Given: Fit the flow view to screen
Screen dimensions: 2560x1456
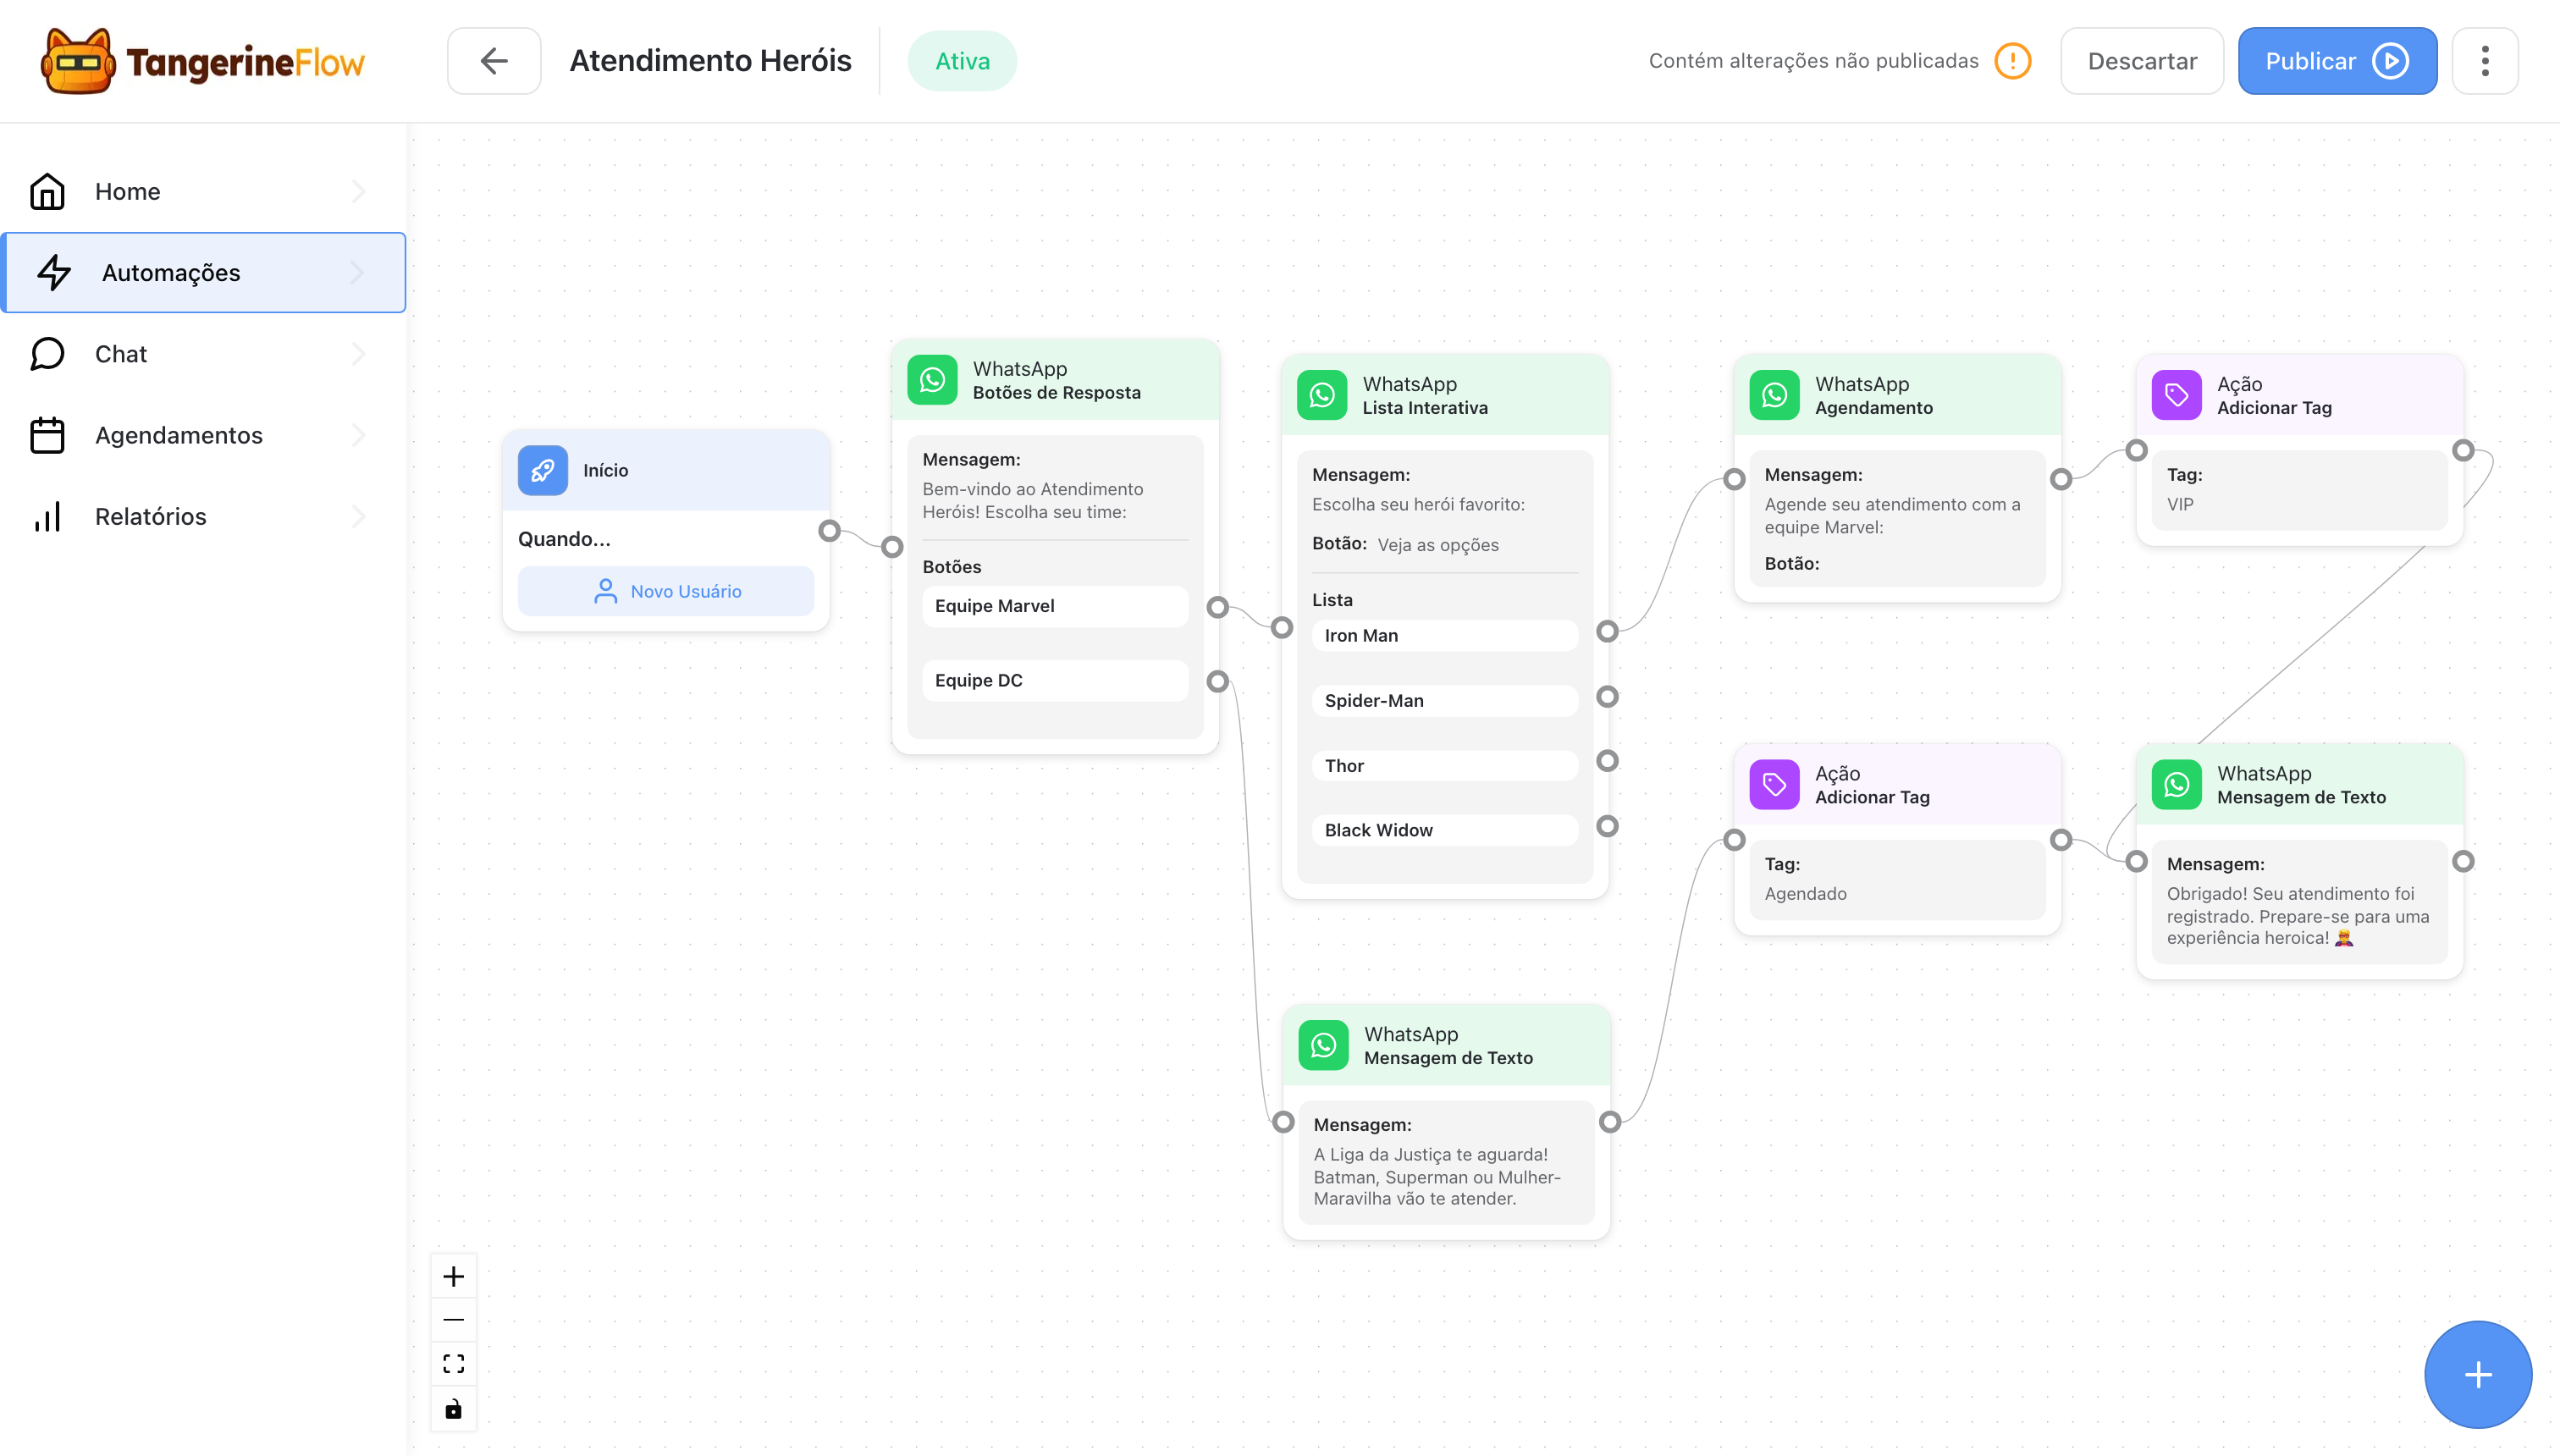Looking at the screenshot, I should (x=453, y=1364).
